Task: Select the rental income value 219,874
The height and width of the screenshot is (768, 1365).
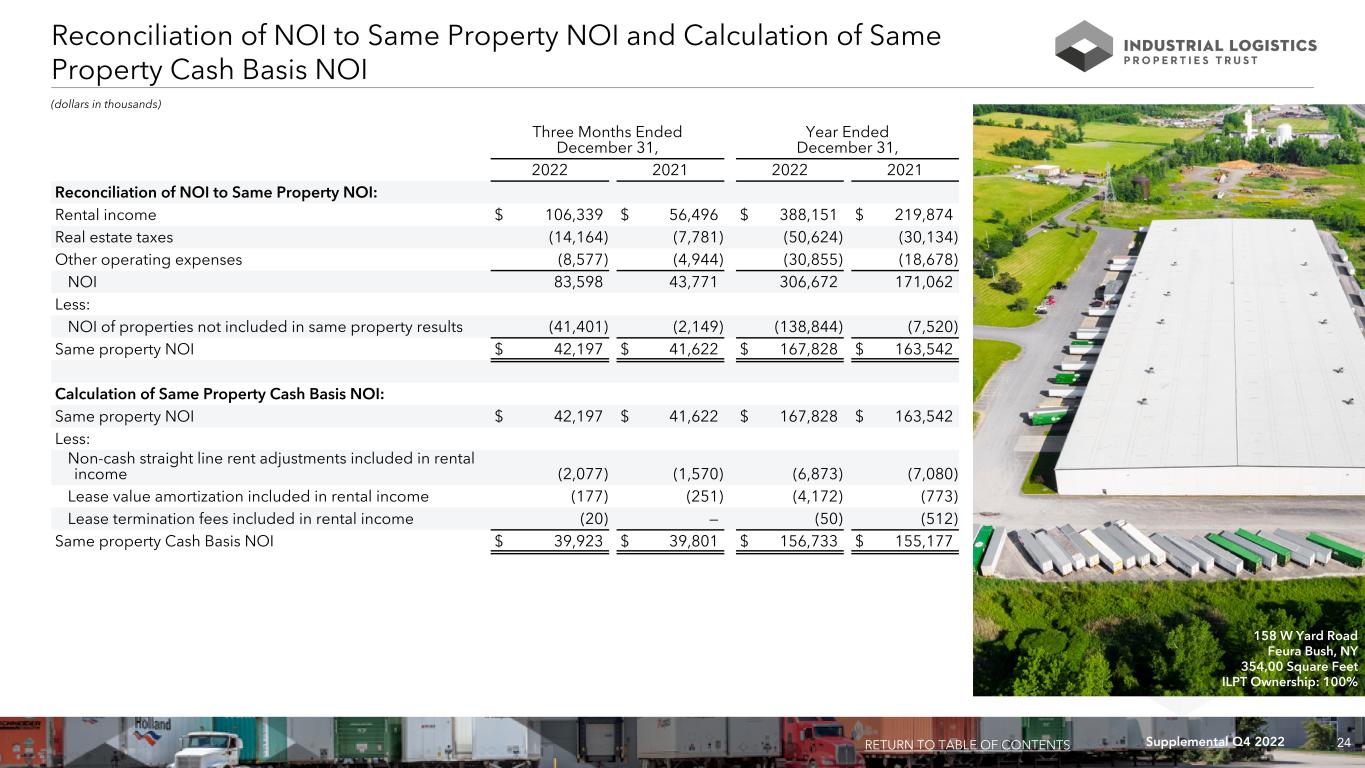Action: (x=924, y=215)
